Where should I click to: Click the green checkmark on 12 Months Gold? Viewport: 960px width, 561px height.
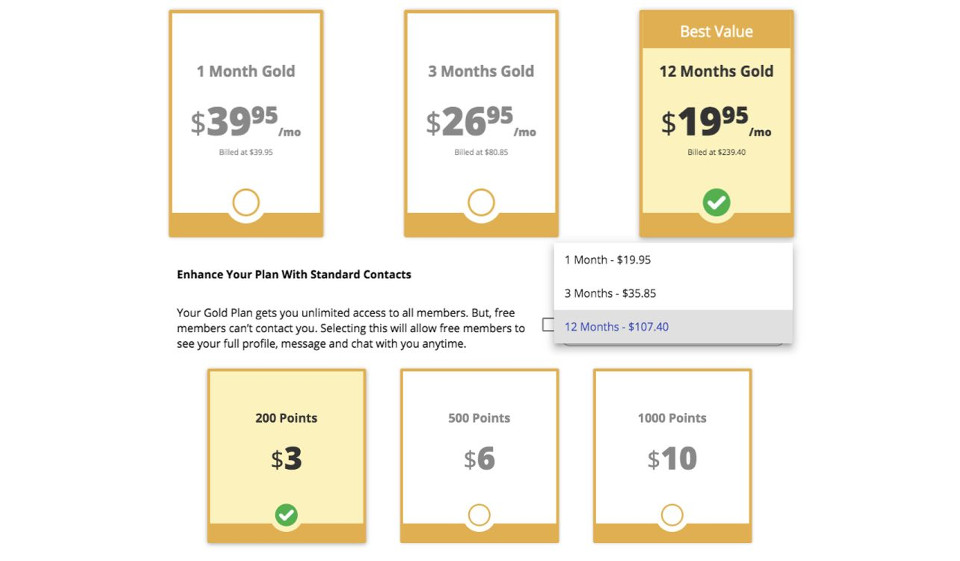[716, 202]
